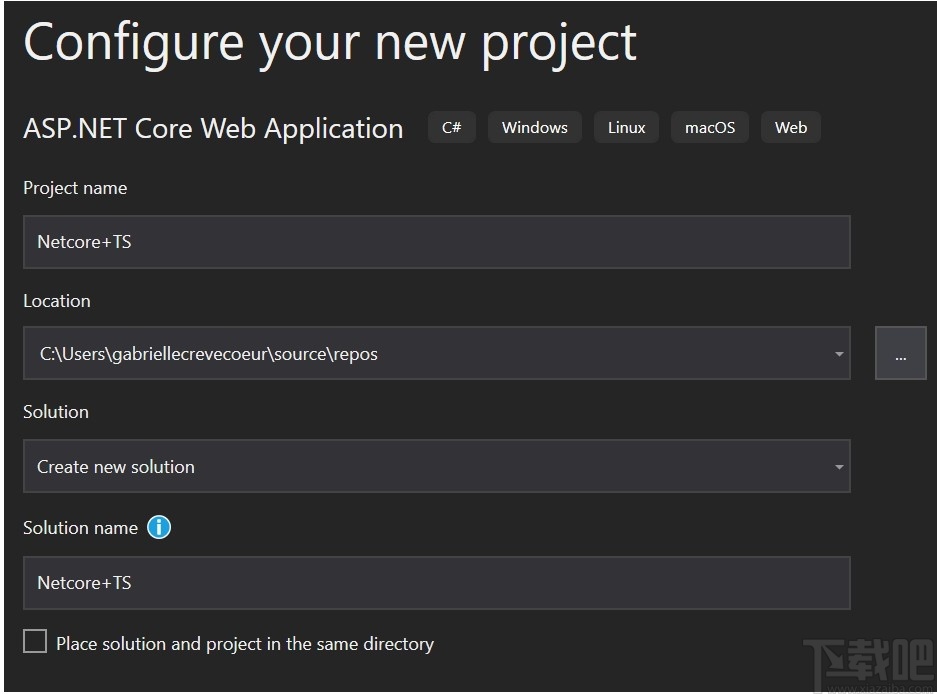Select the Windows platform tag
This screenshot has width=937, height=694.
coord(534,127)
